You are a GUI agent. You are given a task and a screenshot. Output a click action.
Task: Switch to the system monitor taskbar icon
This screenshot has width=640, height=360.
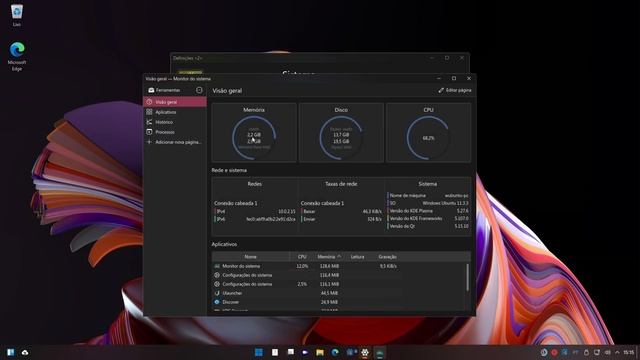click(x=380, y=352)
